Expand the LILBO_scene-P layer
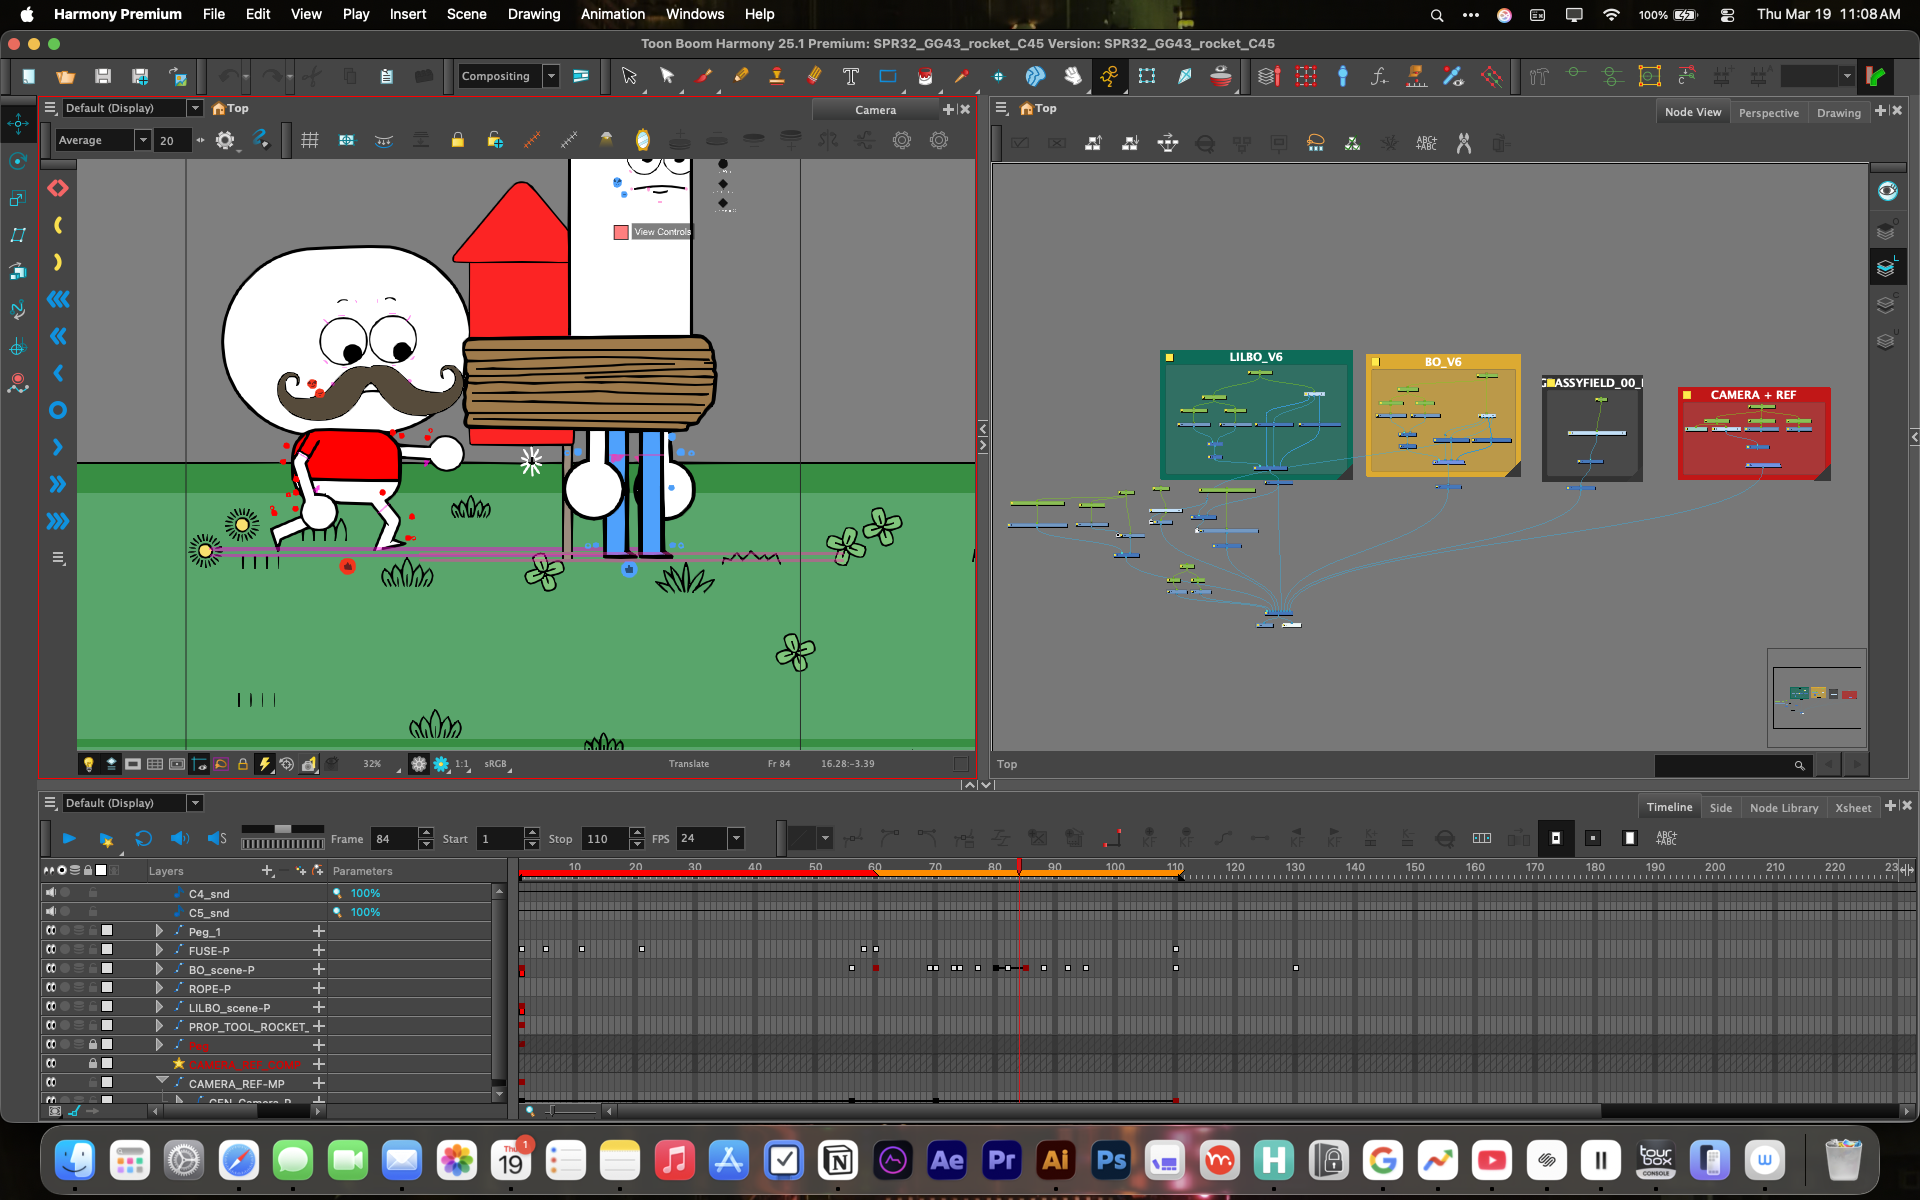This screenshot has height=1200, width=1920. click(x=159, y=1007)
